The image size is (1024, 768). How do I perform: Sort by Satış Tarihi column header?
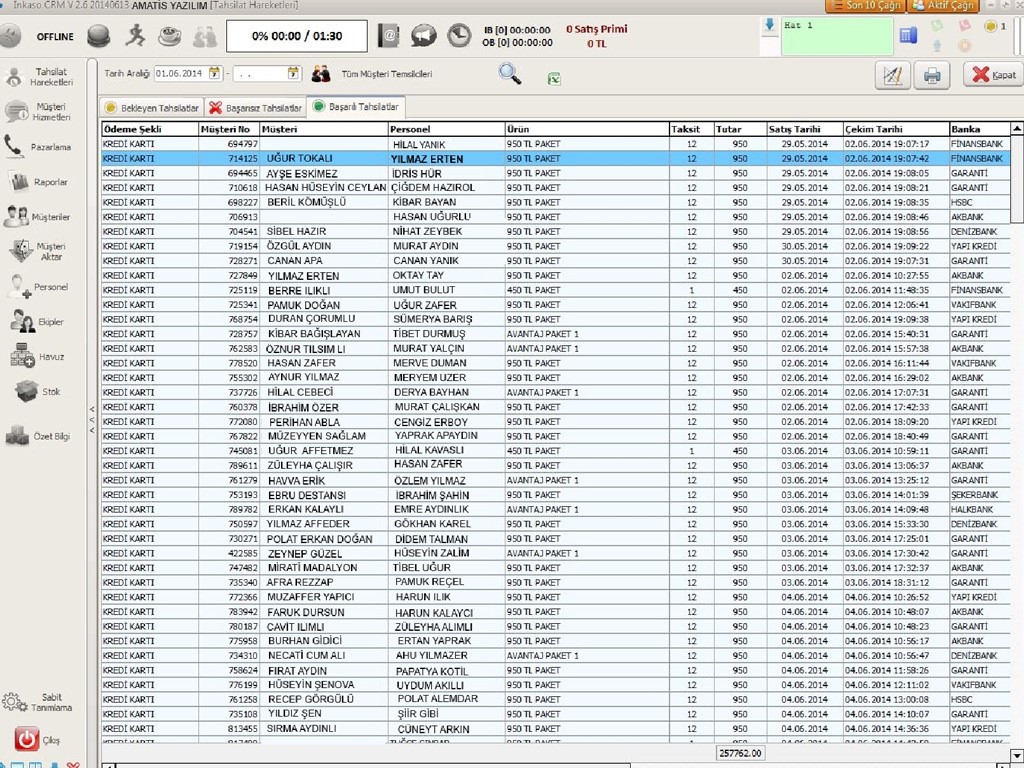(x=804, y=129)
